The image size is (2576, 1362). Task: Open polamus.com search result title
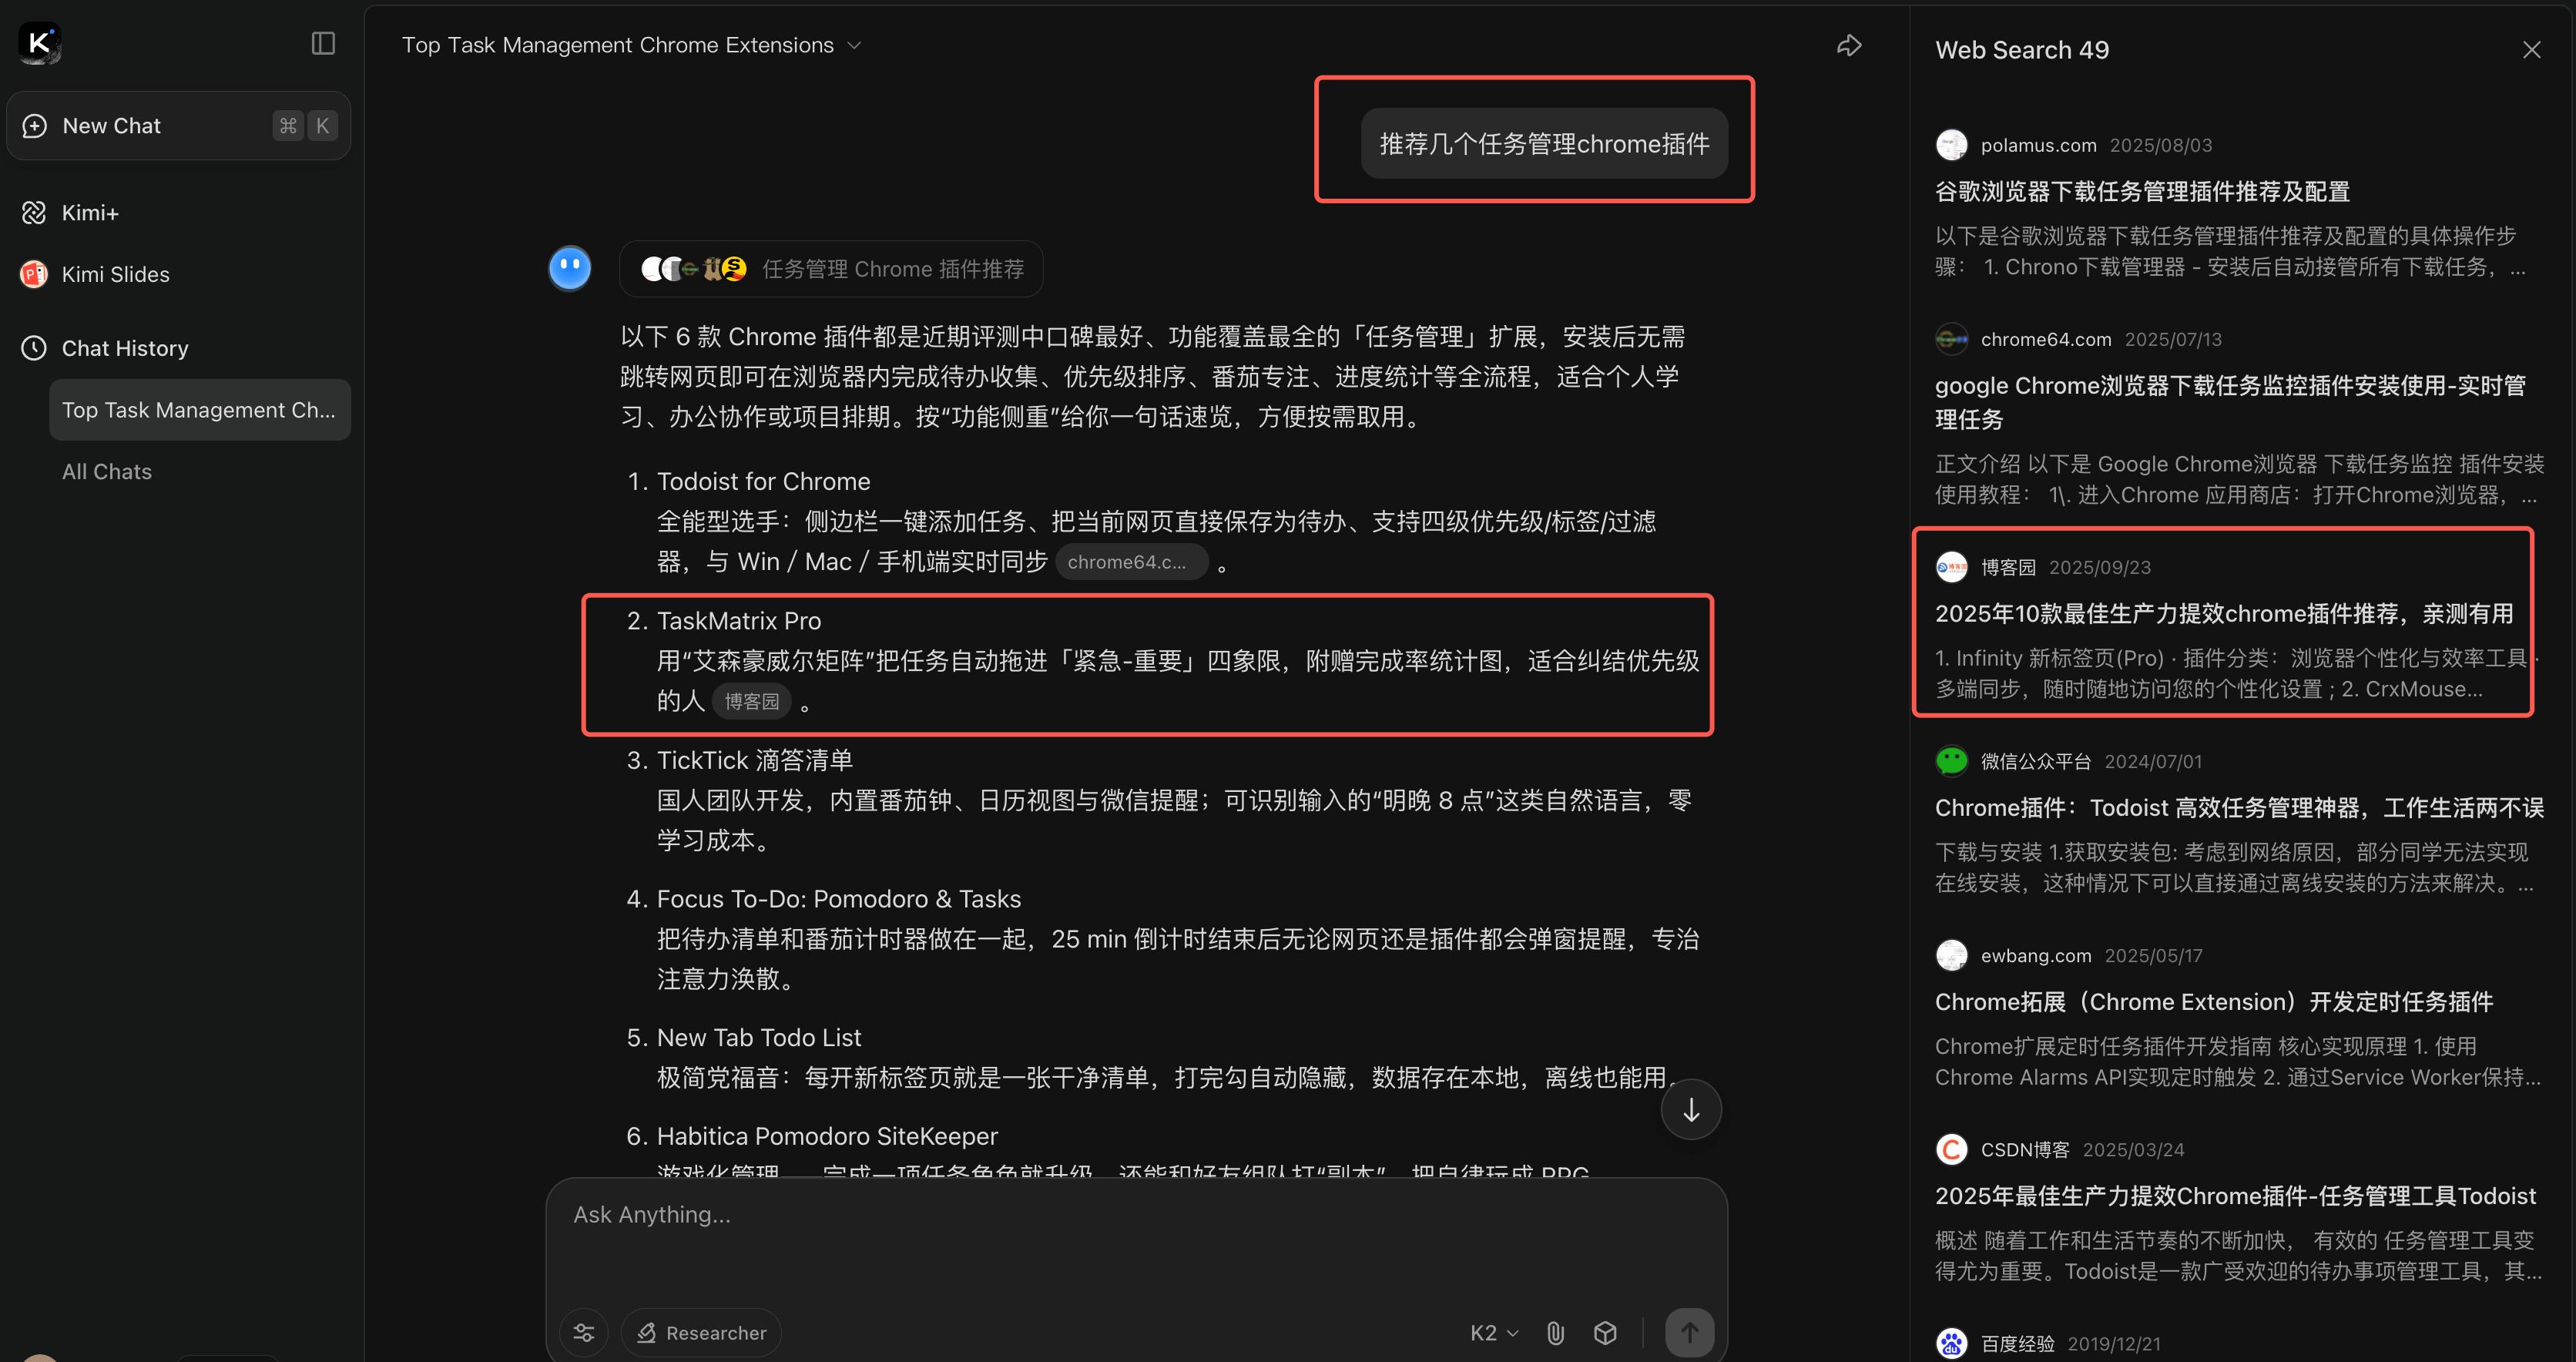[x=2142, y=191]
